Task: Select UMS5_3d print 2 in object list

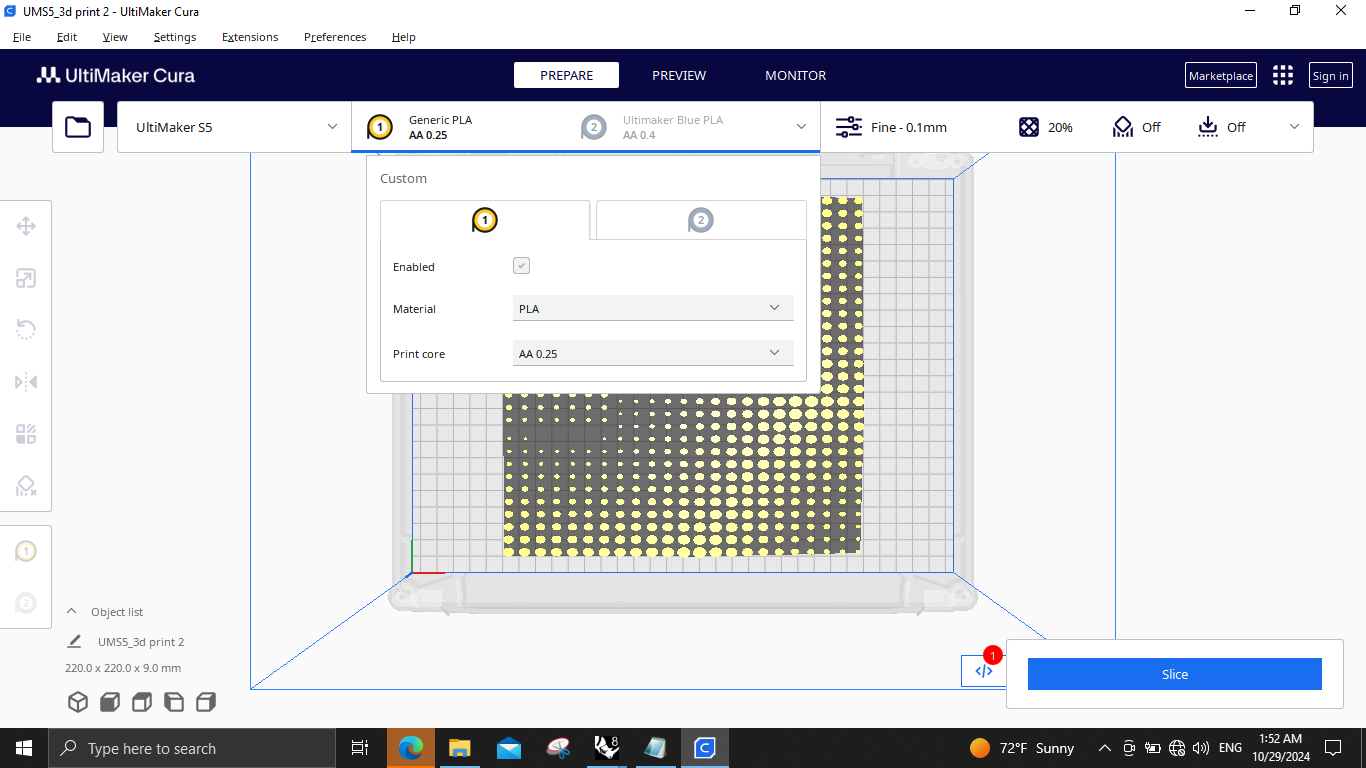Action: (x=141, y=642)
